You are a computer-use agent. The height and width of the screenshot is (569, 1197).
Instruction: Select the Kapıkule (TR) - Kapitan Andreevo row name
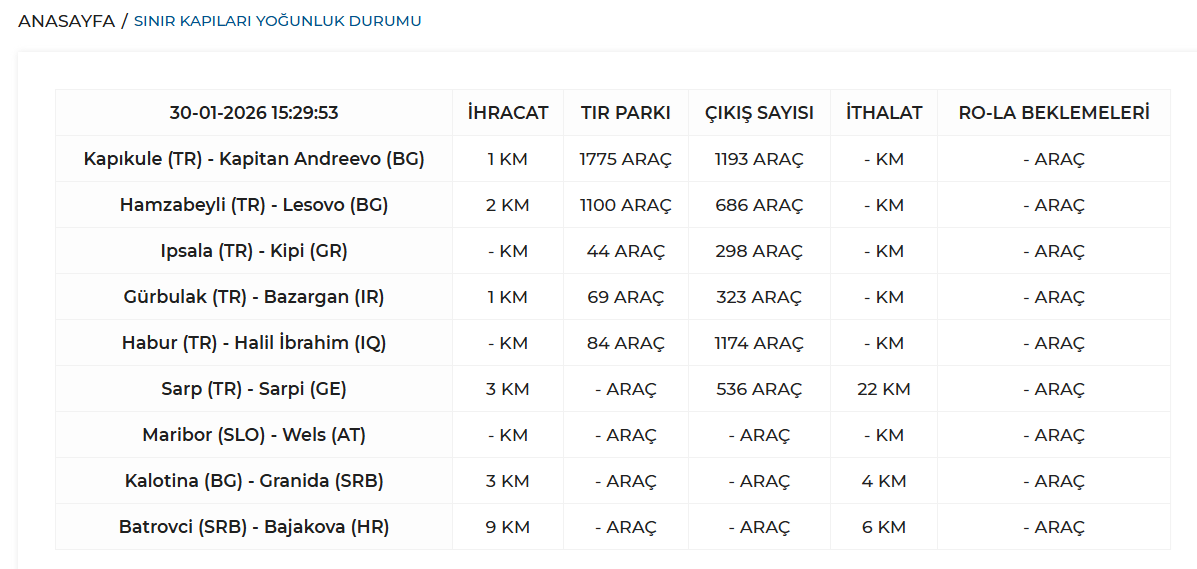[254, 159]
